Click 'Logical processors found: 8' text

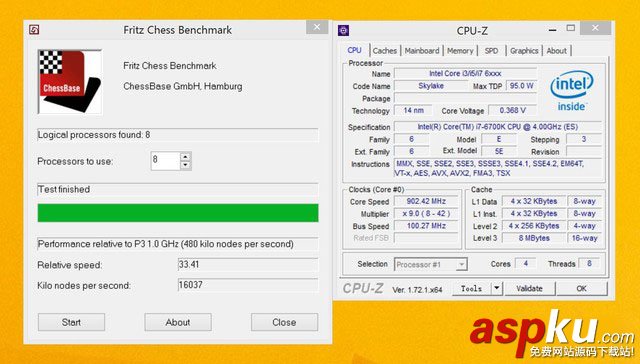point(94,135)
